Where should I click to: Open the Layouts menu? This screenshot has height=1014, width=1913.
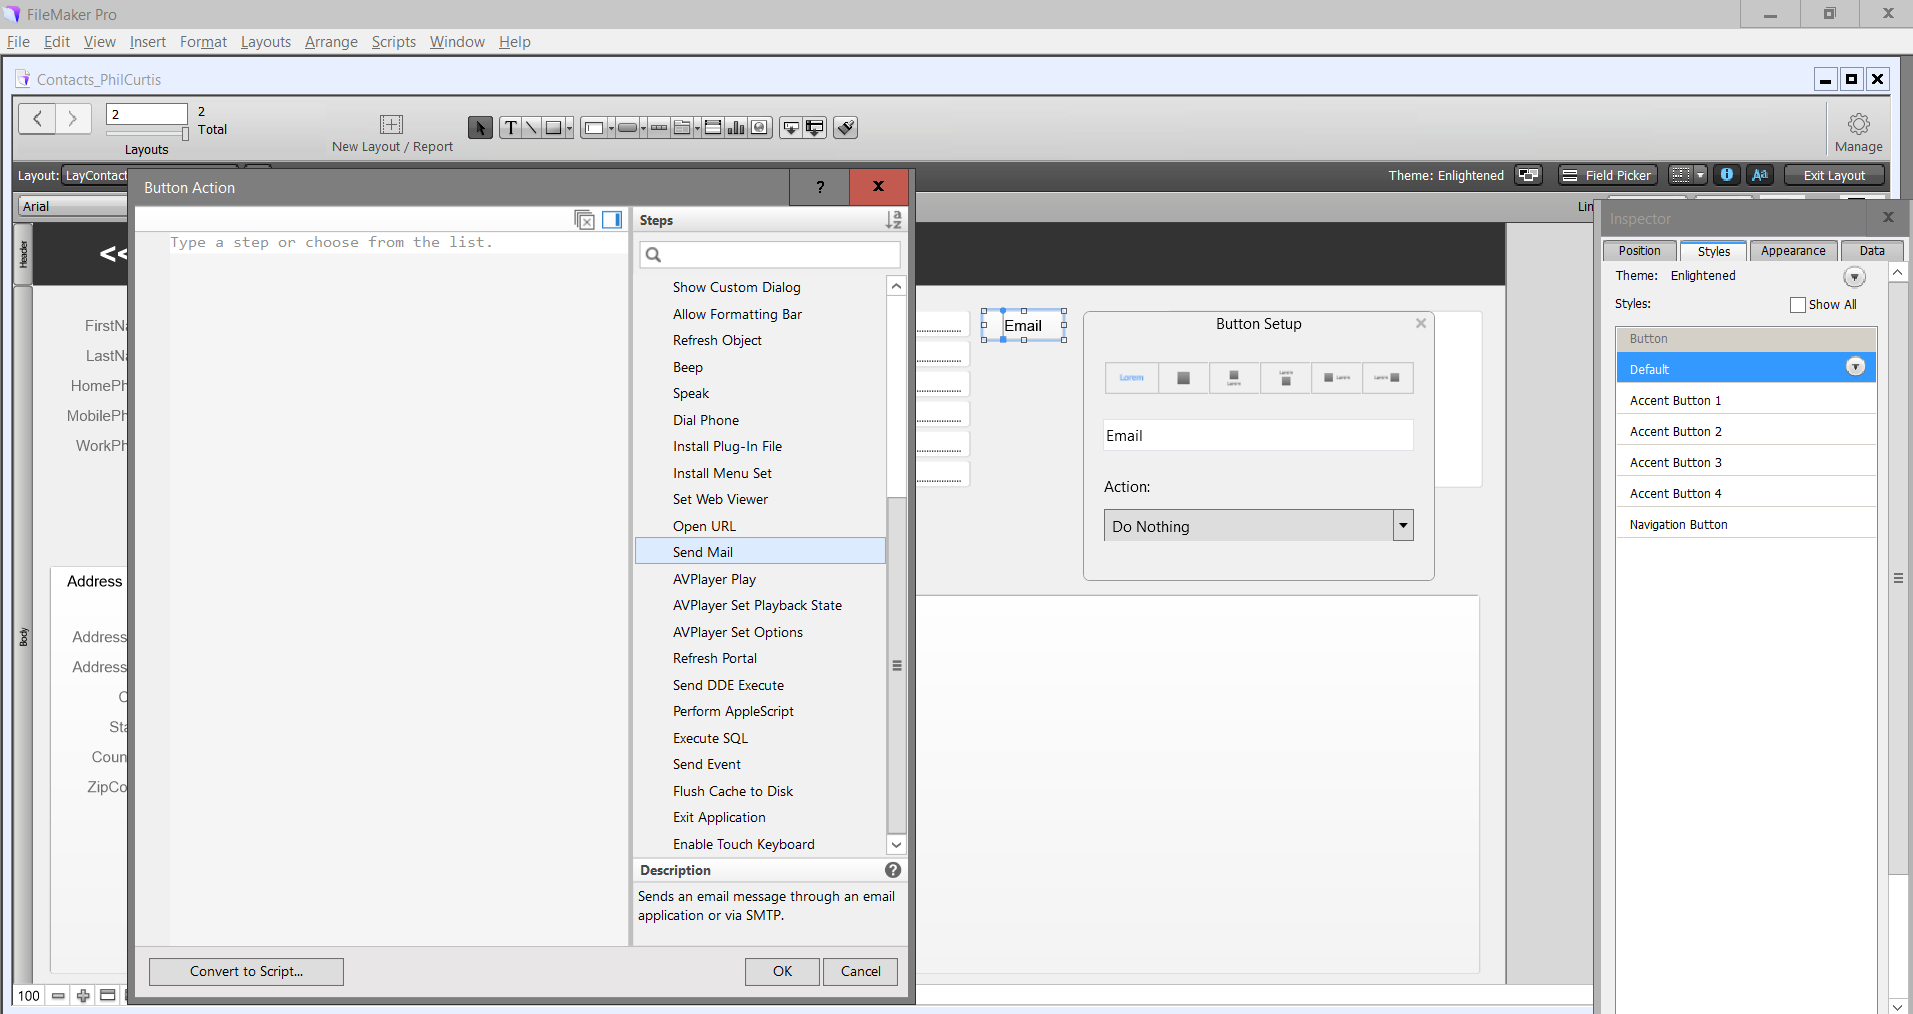(265, 42)
